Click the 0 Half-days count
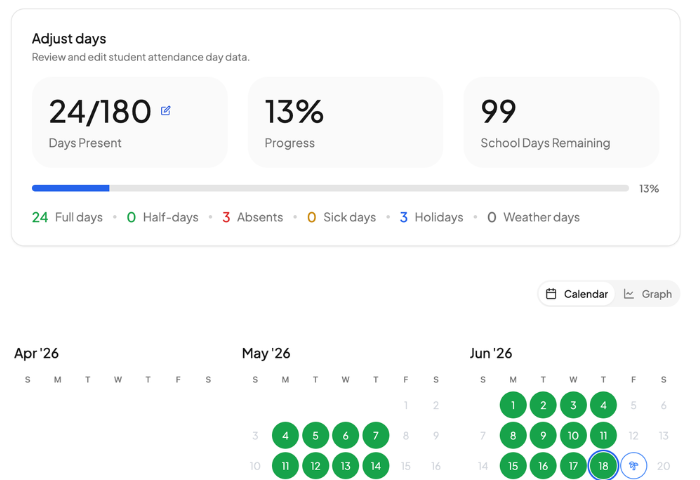This screenshot has width=700, height=480. tap(162, 217)
